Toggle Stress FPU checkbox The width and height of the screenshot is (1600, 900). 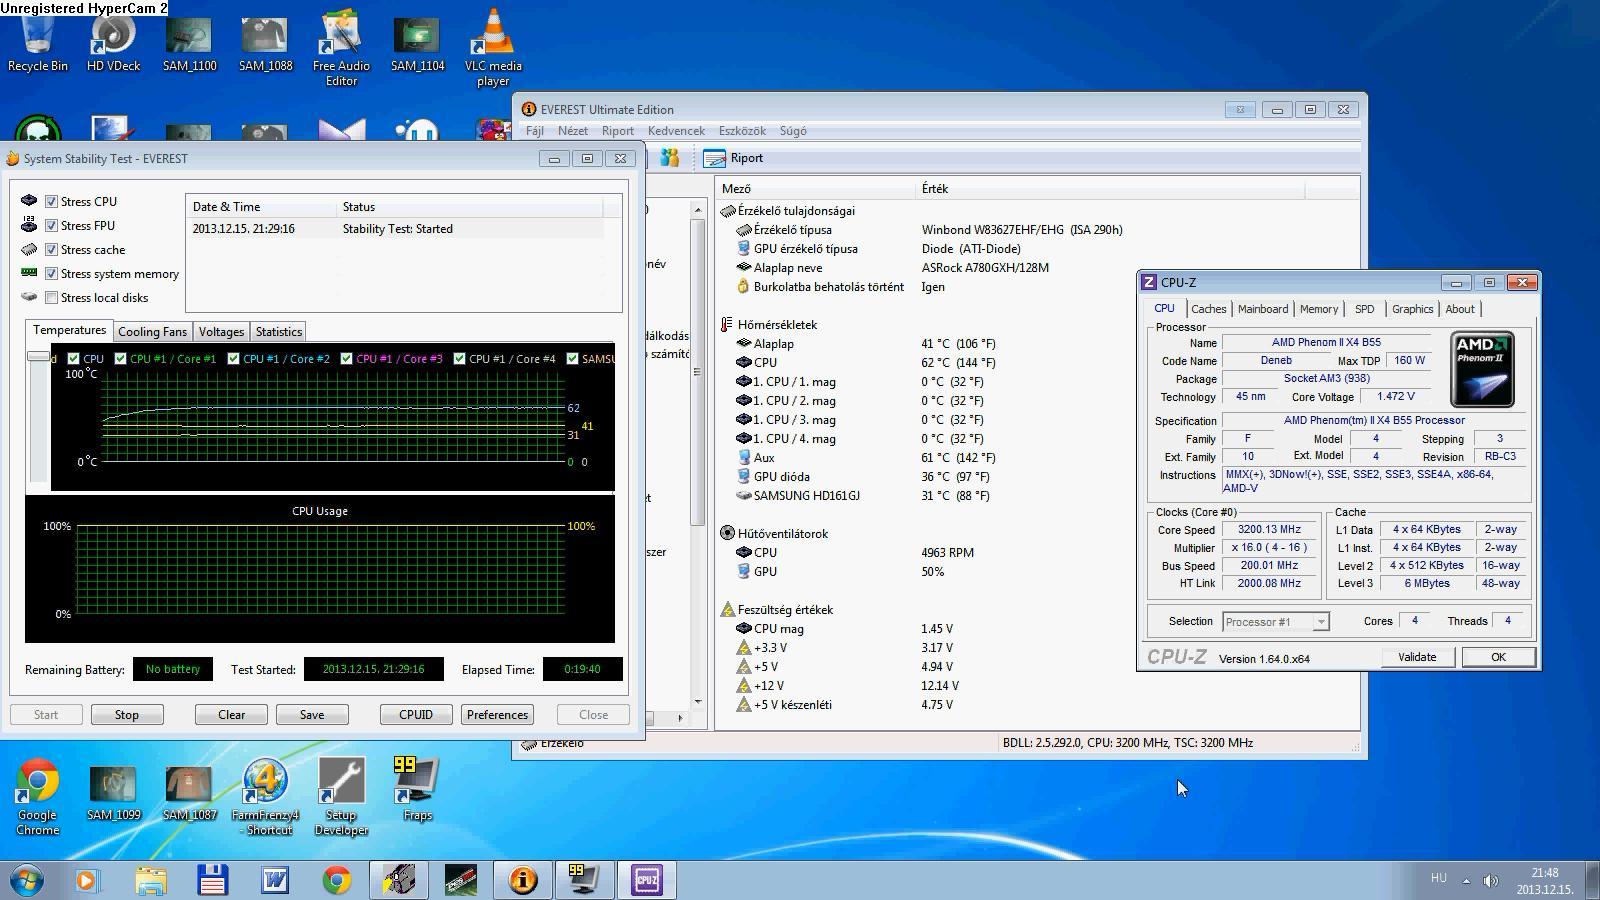[51, 226]
